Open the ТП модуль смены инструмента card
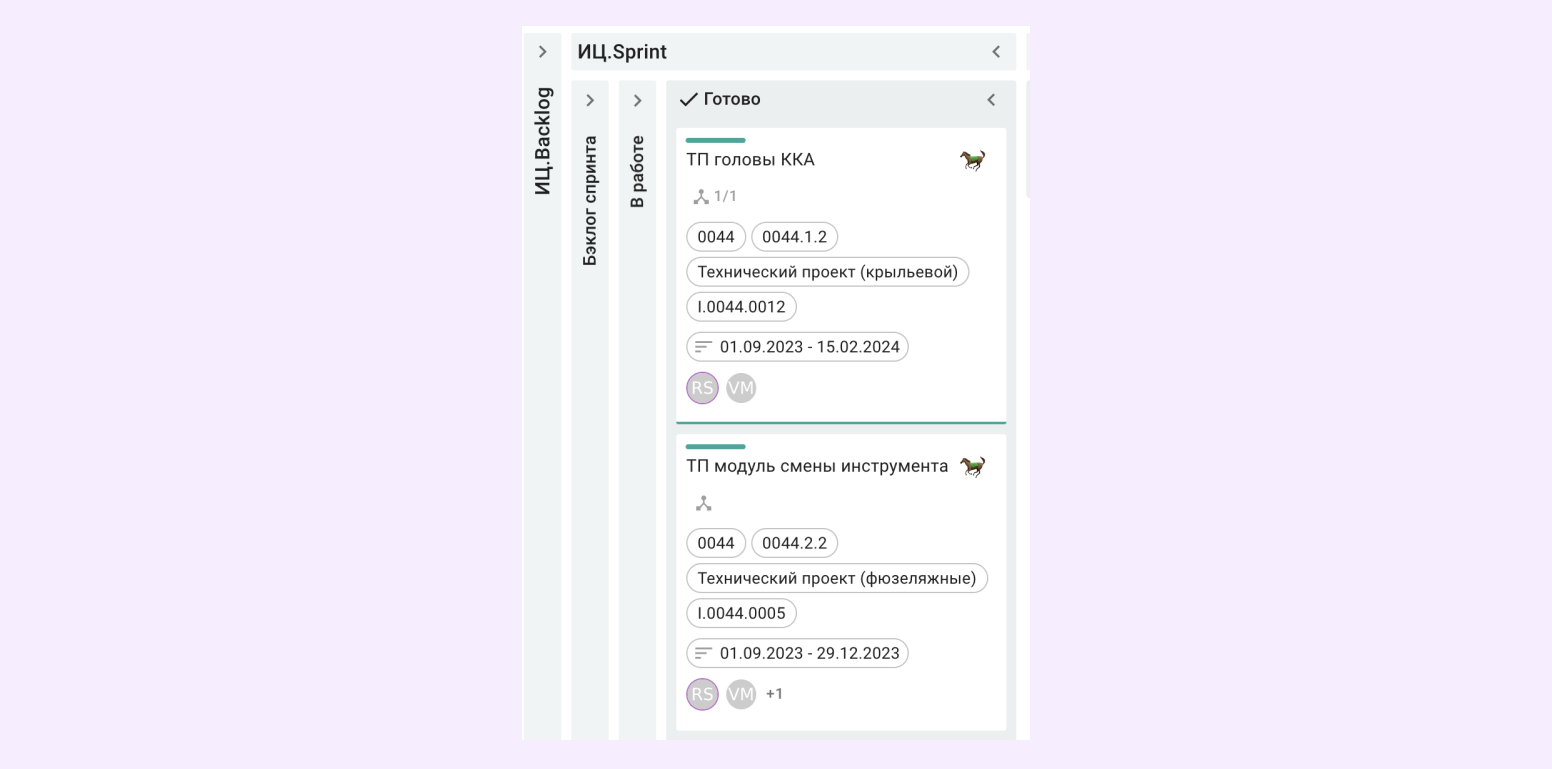The height and width of the screenshot is (769, 1552). [x=816, y=466]
